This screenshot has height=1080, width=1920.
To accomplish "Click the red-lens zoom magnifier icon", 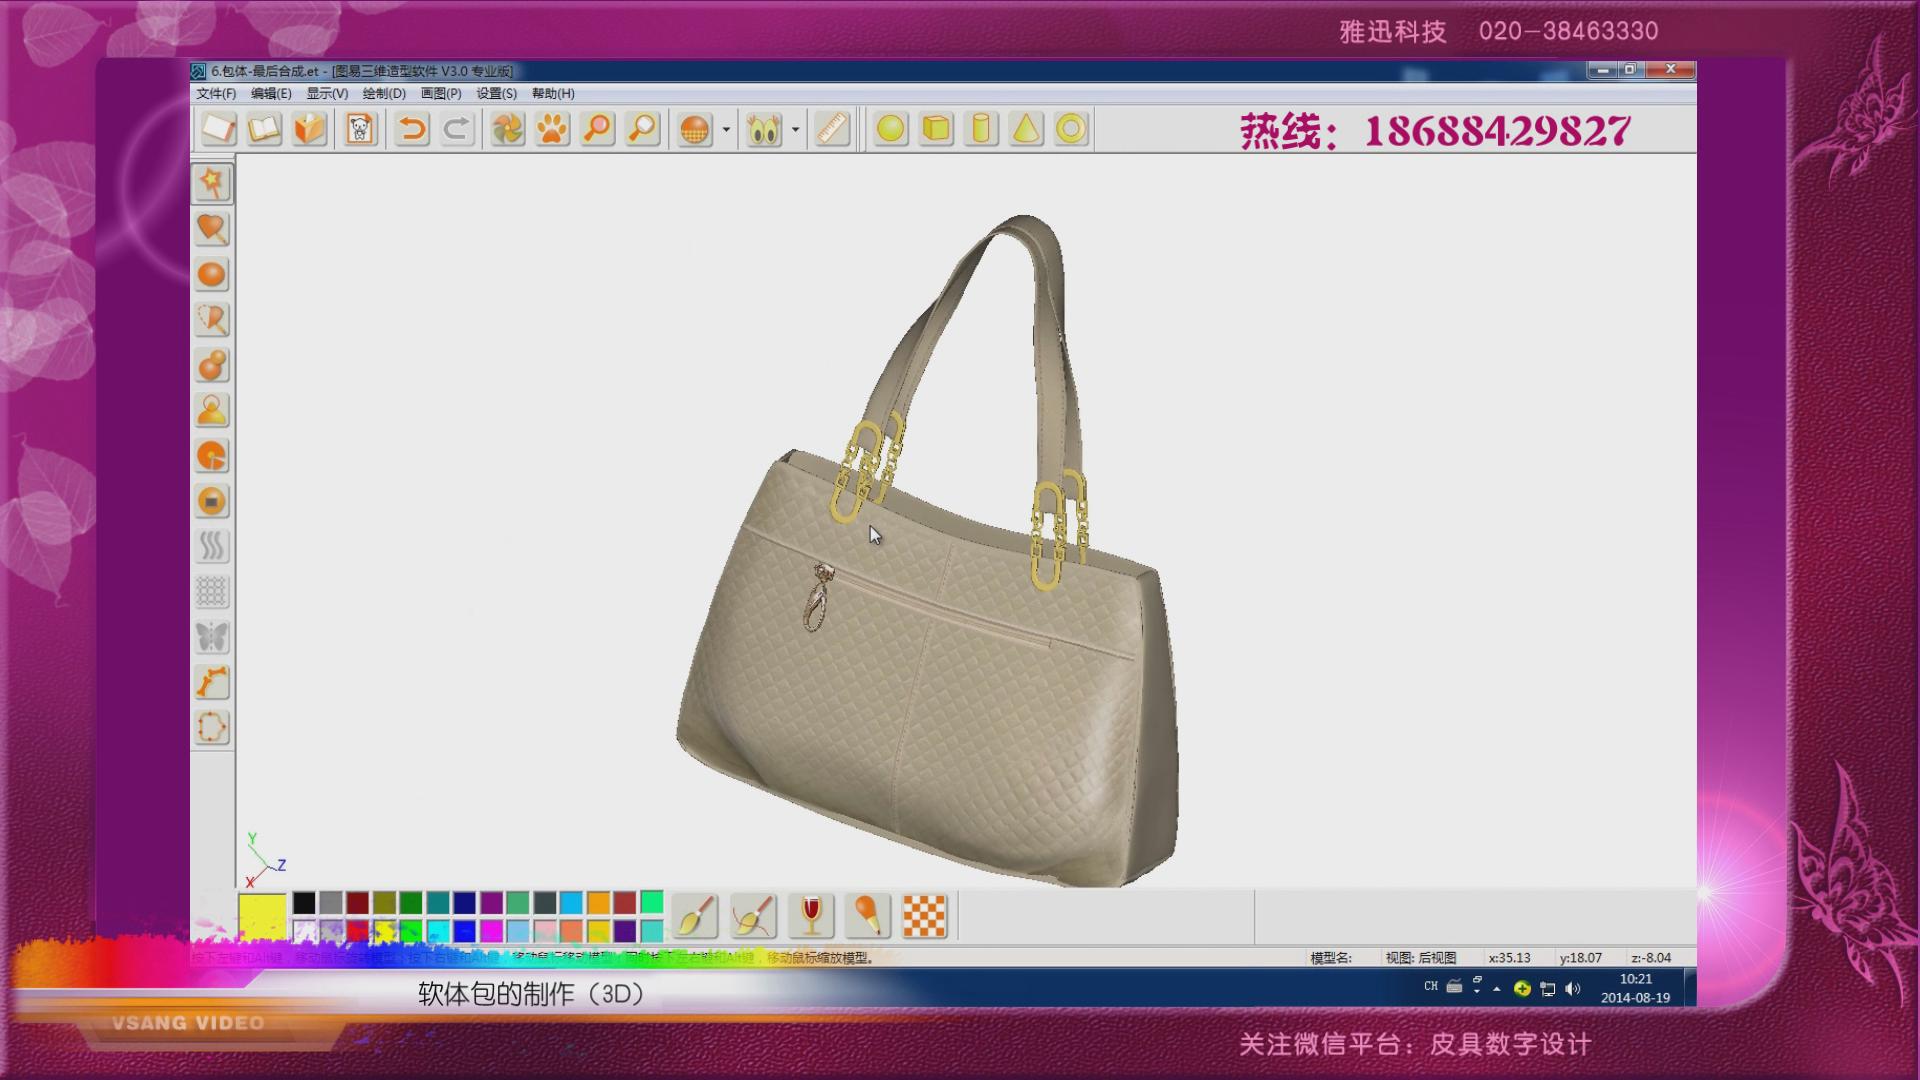I will [x=598, y=129].
